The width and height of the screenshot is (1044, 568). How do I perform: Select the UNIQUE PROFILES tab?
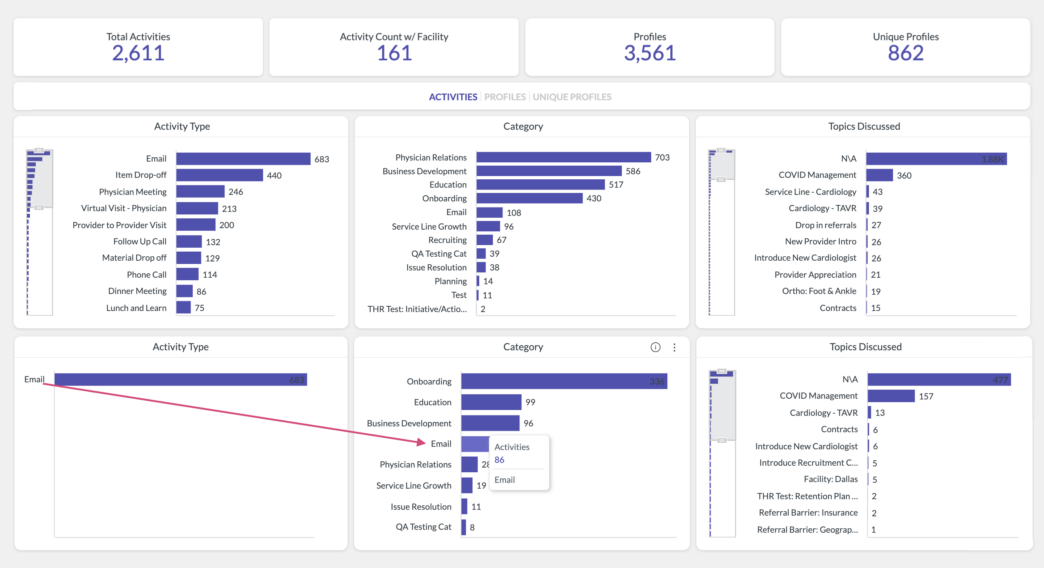[572, 97]
